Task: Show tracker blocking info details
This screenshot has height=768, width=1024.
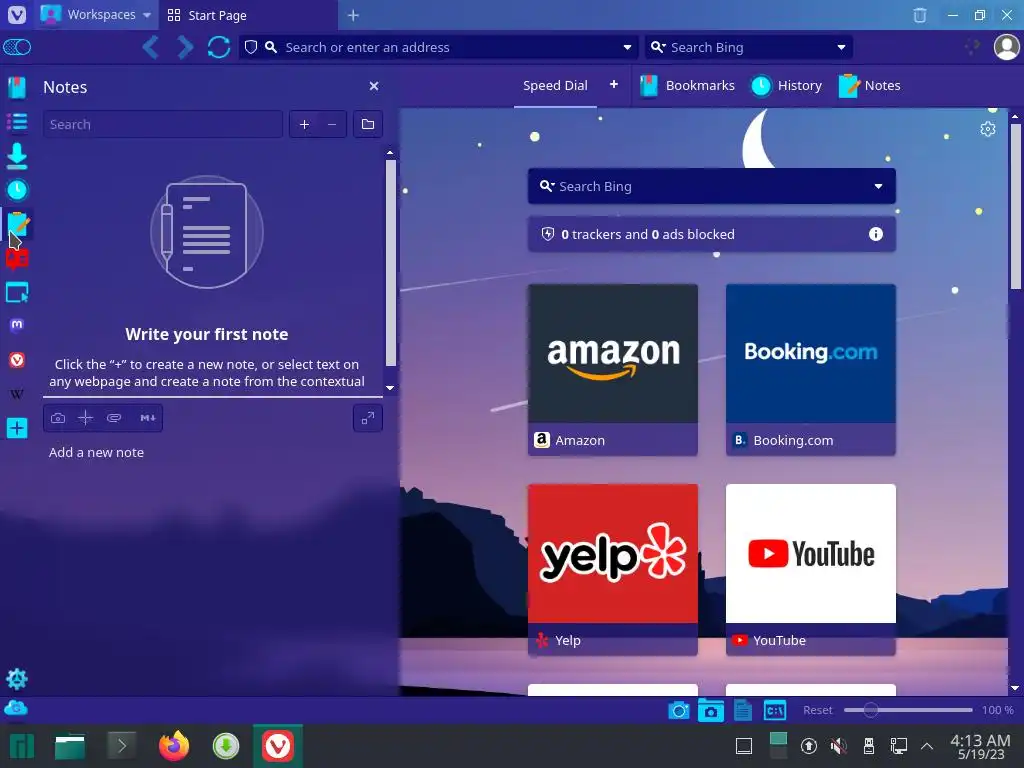Action: 876,234
